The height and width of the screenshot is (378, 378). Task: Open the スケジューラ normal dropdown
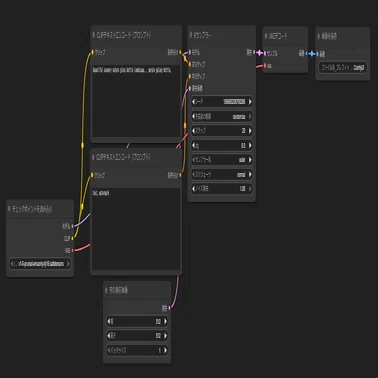(x=221, y=174)
